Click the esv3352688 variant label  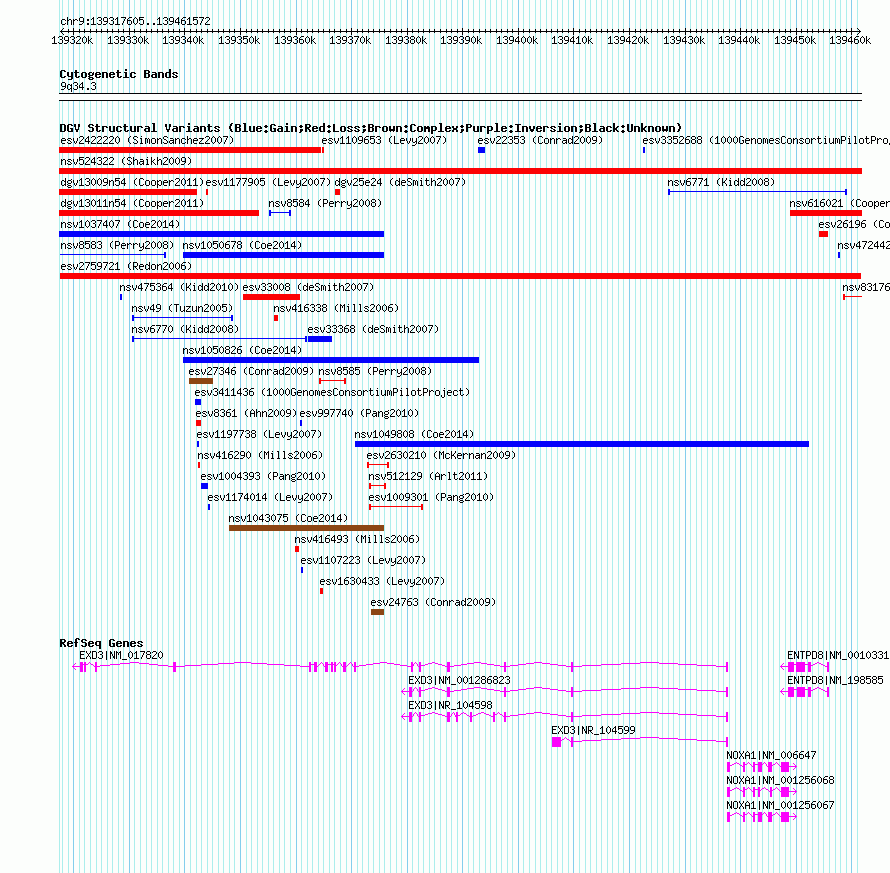coord(766,140)
